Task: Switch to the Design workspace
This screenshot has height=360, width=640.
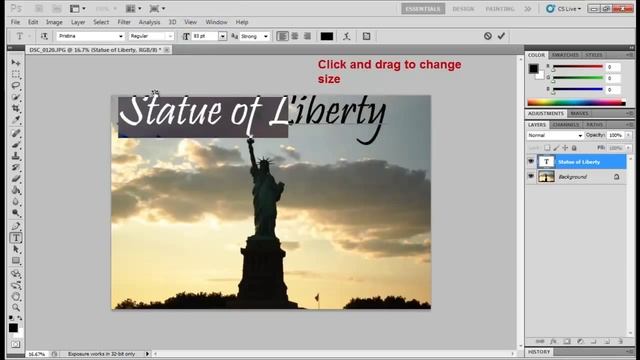Action: click(x=463, y=9)
